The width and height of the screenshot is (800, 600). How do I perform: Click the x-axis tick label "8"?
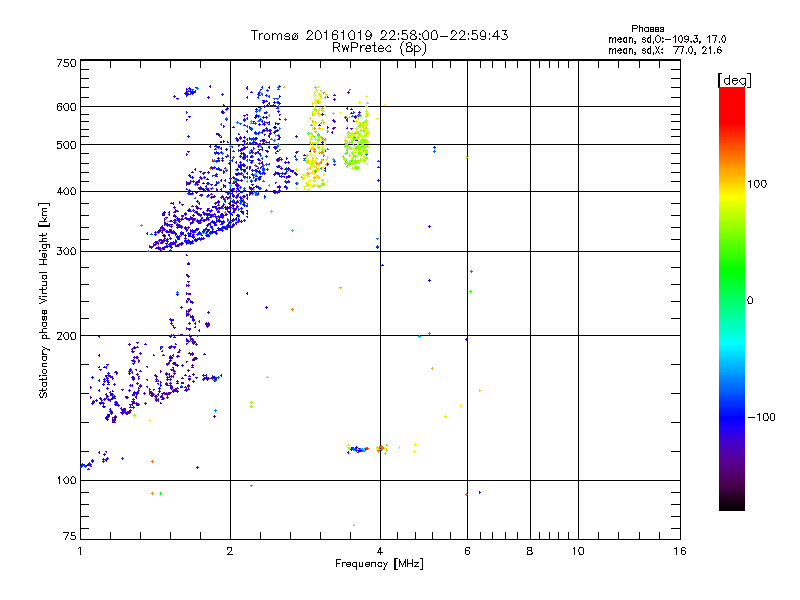(530, 551)
